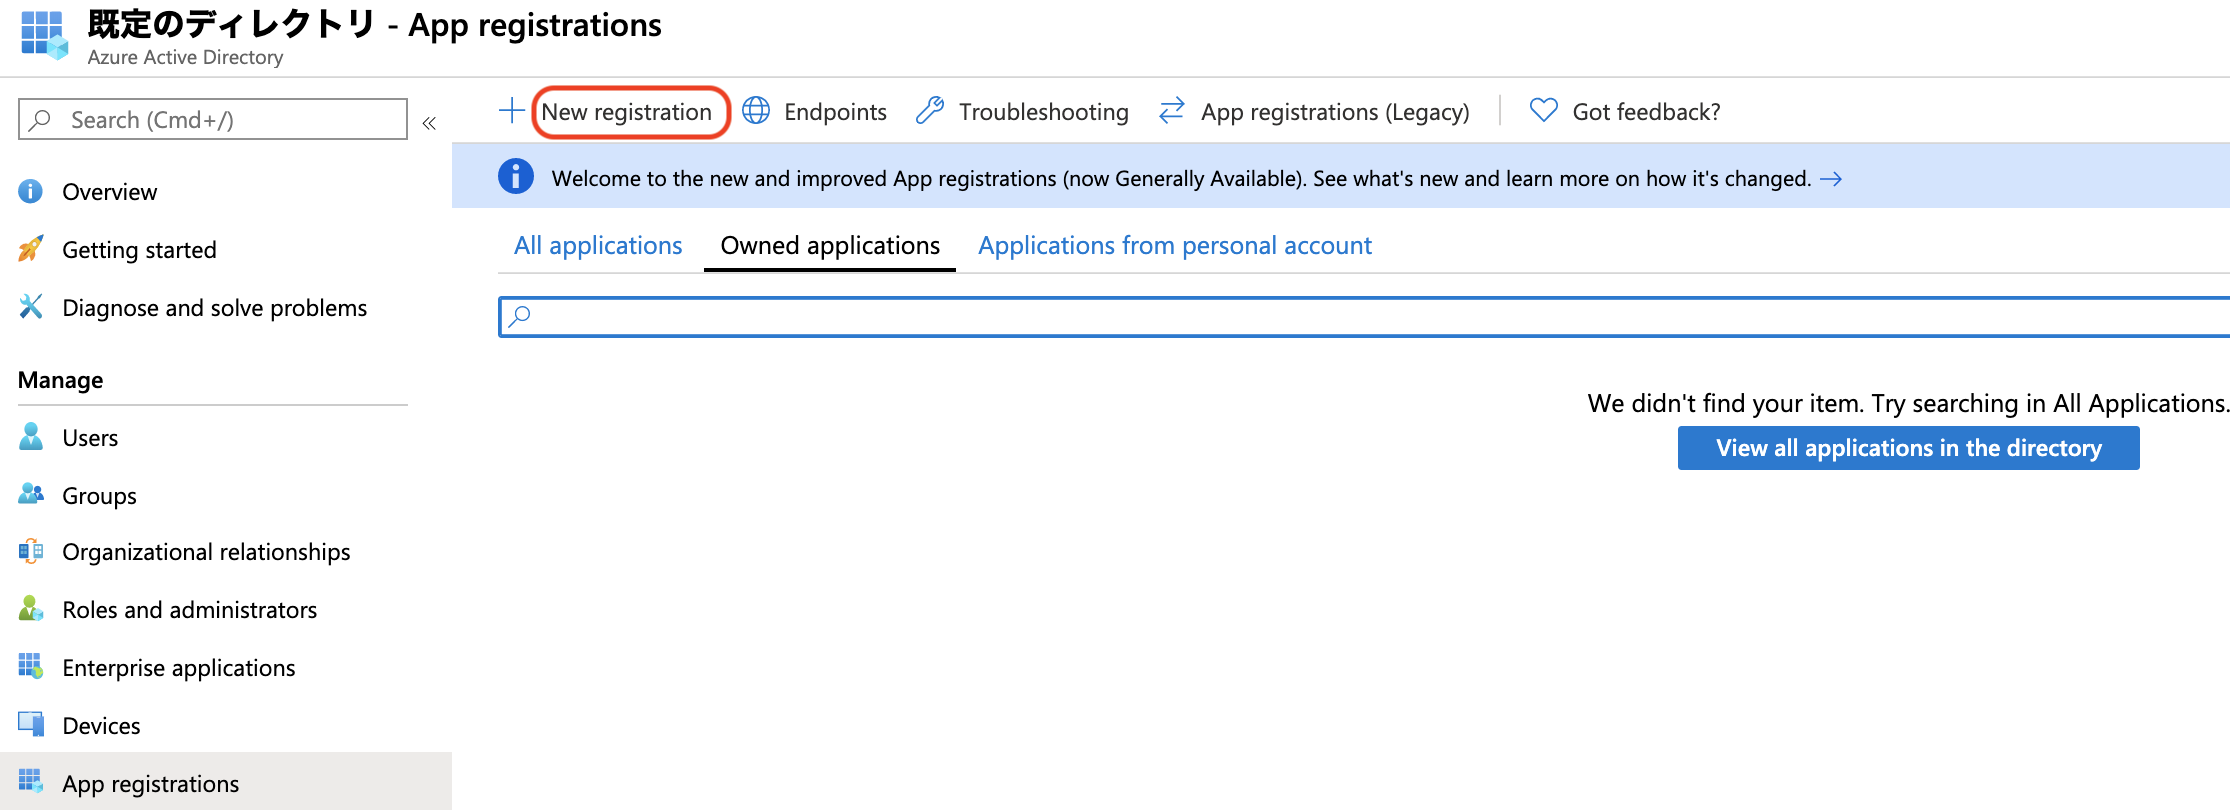Image resolution: width=2230 pixels, height=810 pixels.
Task: Click the App registrations (Legacy) swap icon
Action: click(1172, 111)
